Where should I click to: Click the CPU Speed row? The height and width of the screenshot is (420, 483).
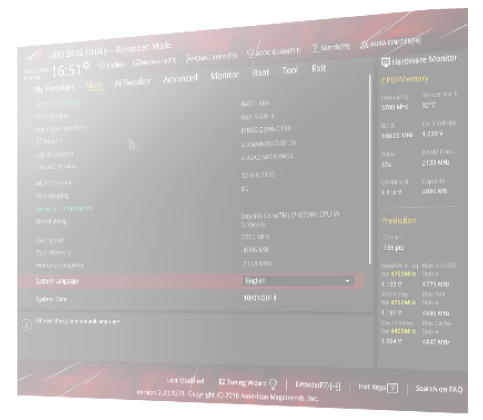pyautogui.click(x=191, y=240)
